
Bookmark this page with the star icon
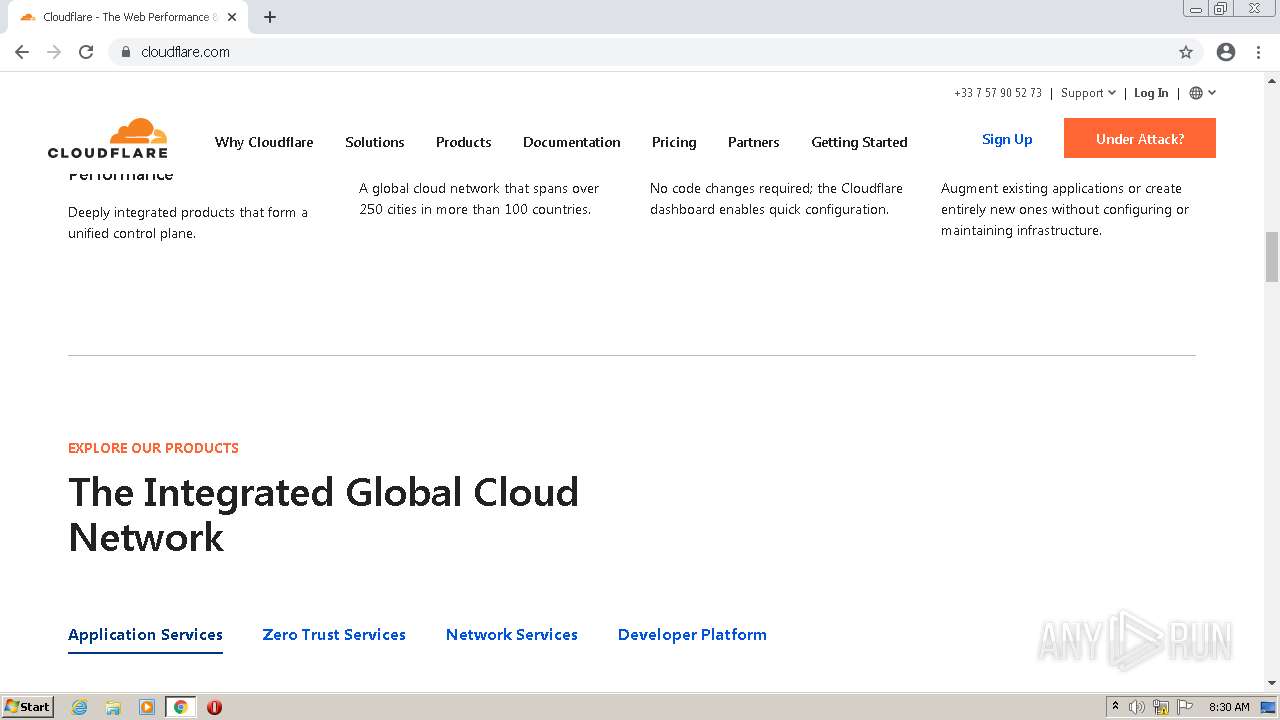click(1186, 52)
